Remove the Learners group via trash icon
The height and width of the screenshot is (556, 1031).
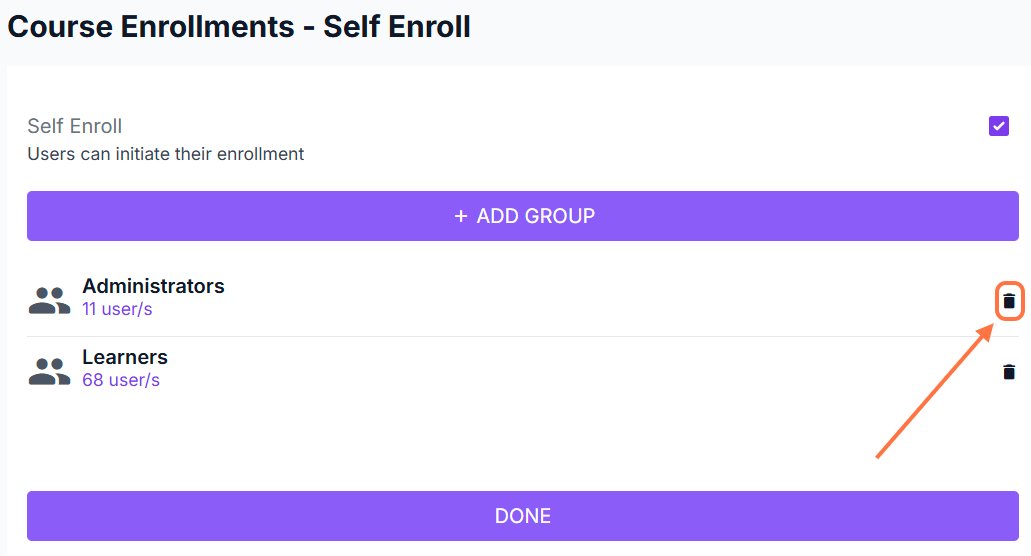pos(1009,372)
